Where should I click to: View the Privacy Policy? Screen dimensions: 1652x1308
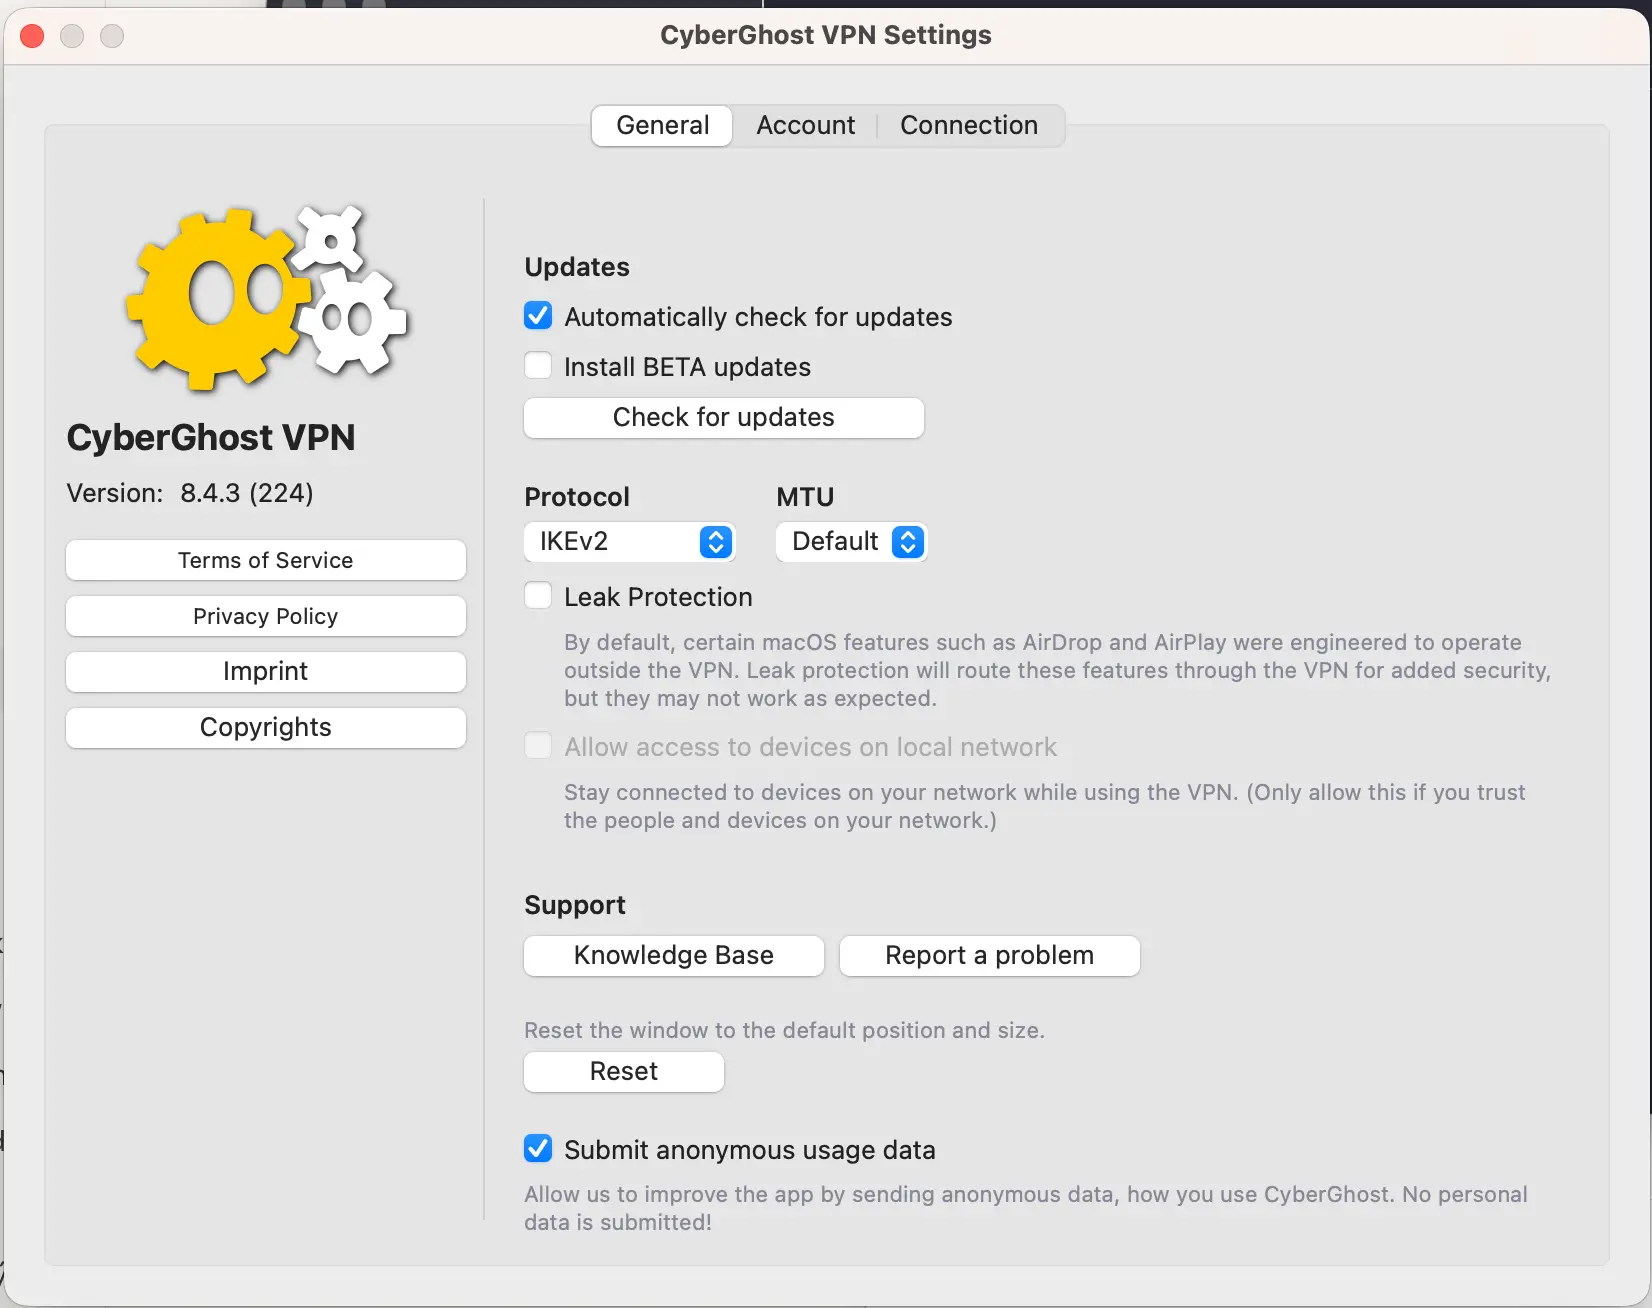(265, 616)
